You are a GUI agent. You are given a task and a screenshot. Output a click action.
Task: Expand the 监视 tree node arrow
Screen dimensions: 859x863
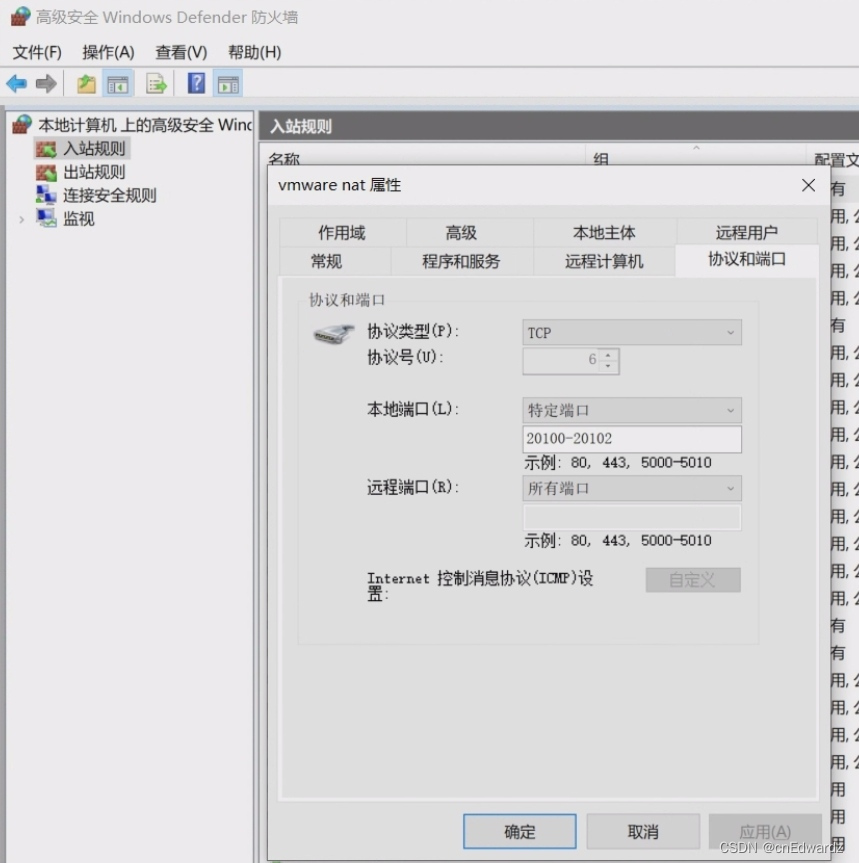tap(21, 220)
